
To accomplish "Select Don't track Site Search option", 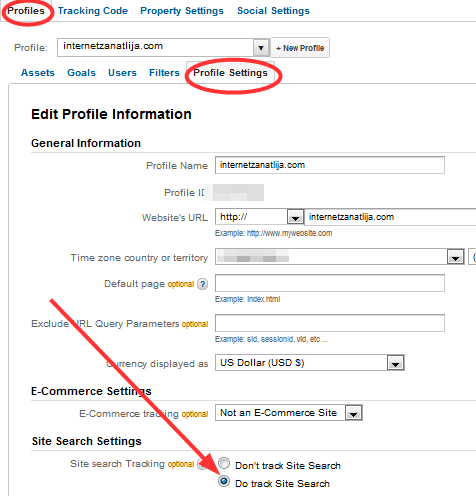I will (x=224, y=463).
